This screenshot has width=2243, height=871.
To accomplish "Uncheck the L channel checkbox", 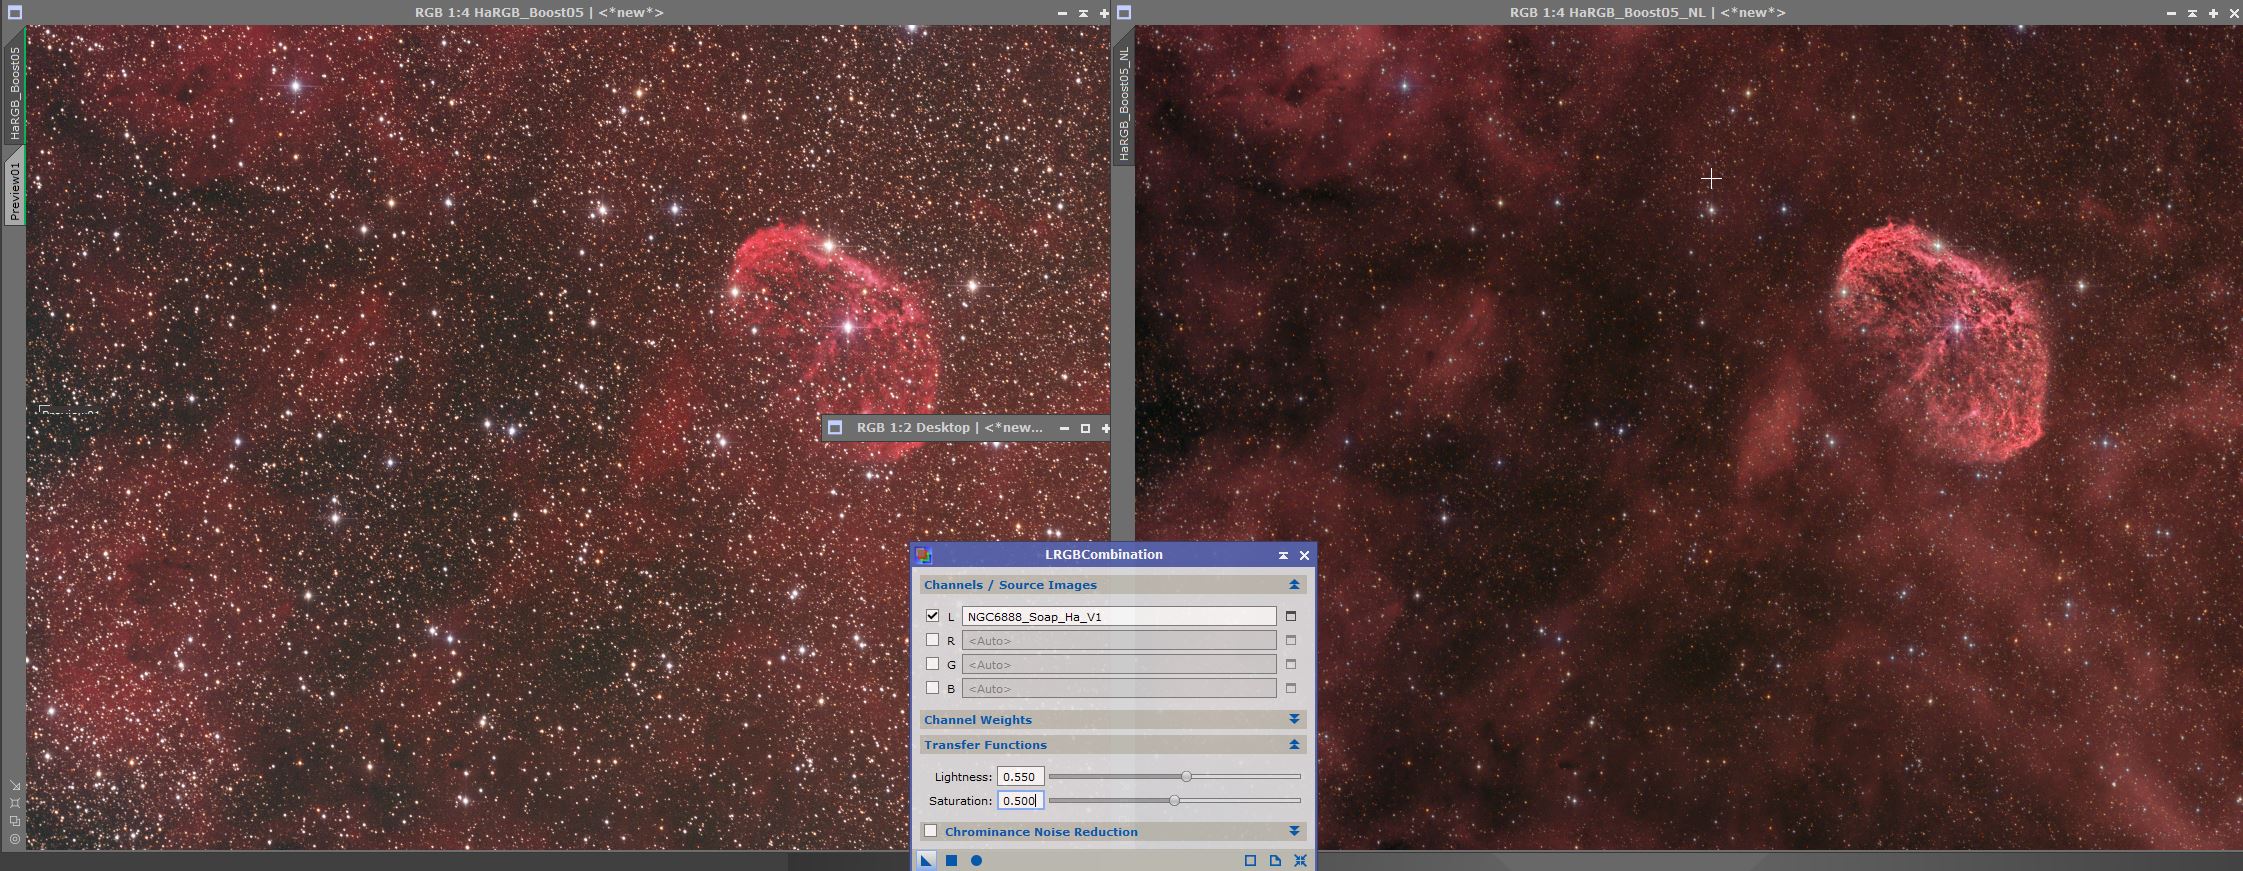I will point(932,616).
